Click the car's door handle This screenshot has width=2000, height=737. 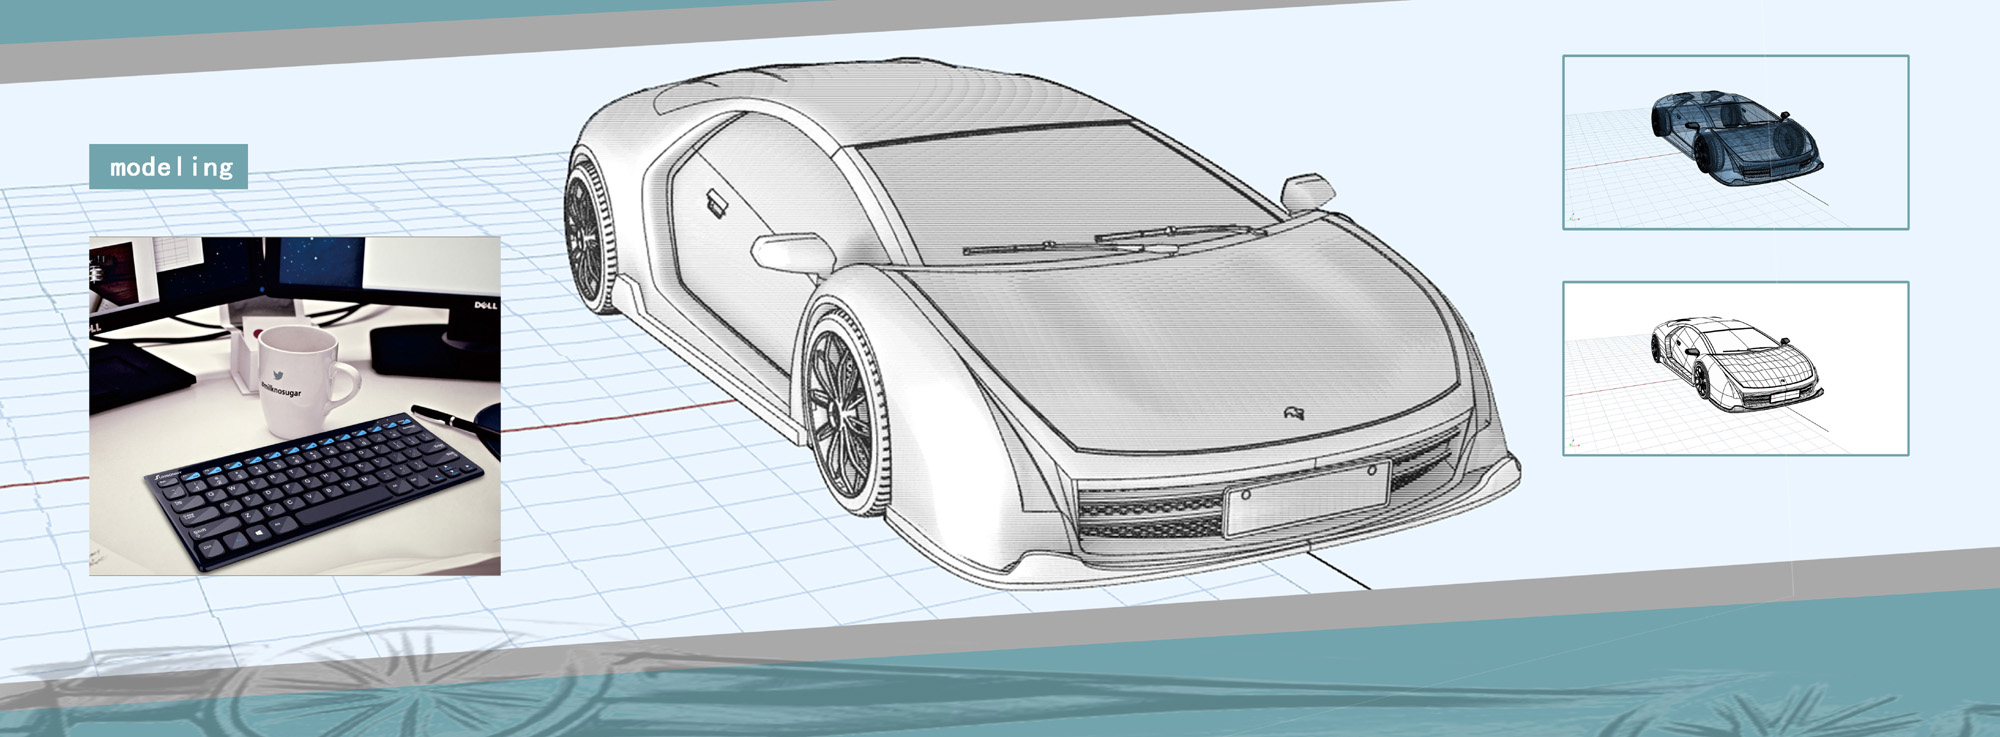pyautogui.click(x=716, y=203)
